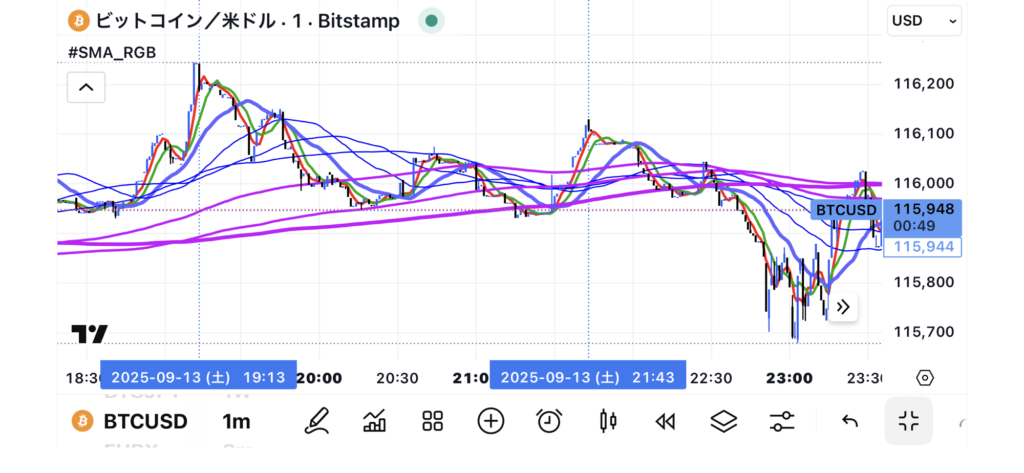Screen dimensions: 1024x473
Task: Change the 1m timeframe interval
Action: [x=236, y=421]
